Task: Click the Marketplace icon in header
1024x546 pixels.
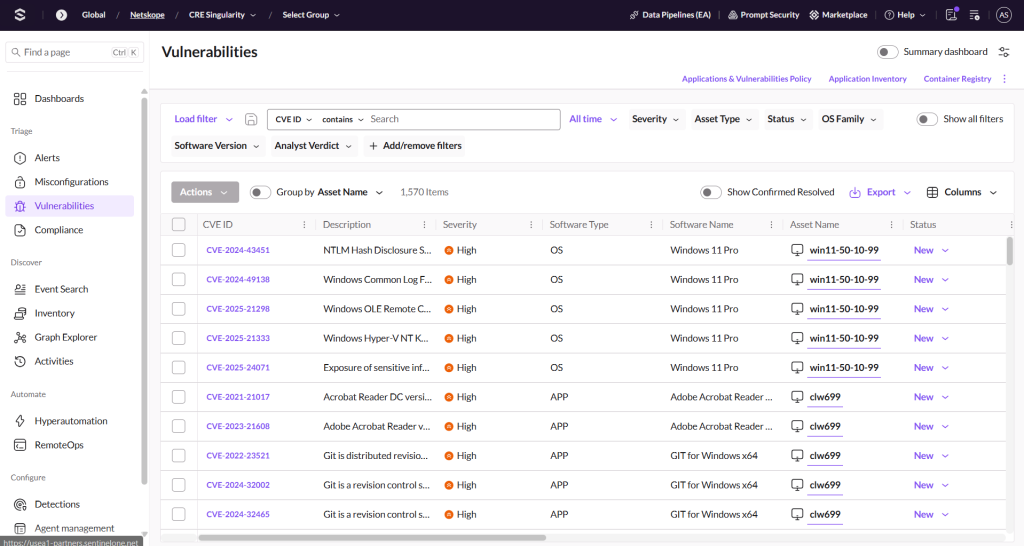Action: click(x=814, y=14)
